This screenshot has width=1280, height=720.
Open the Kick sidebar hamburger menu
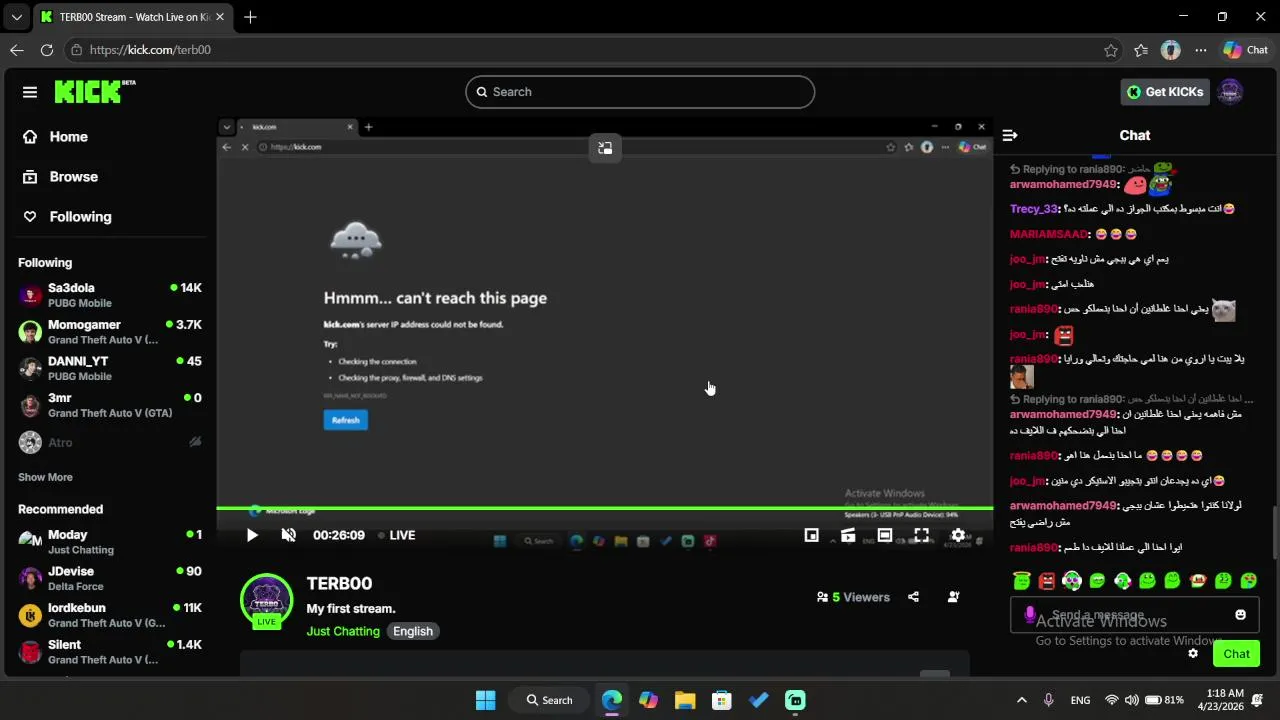(30, 92)
